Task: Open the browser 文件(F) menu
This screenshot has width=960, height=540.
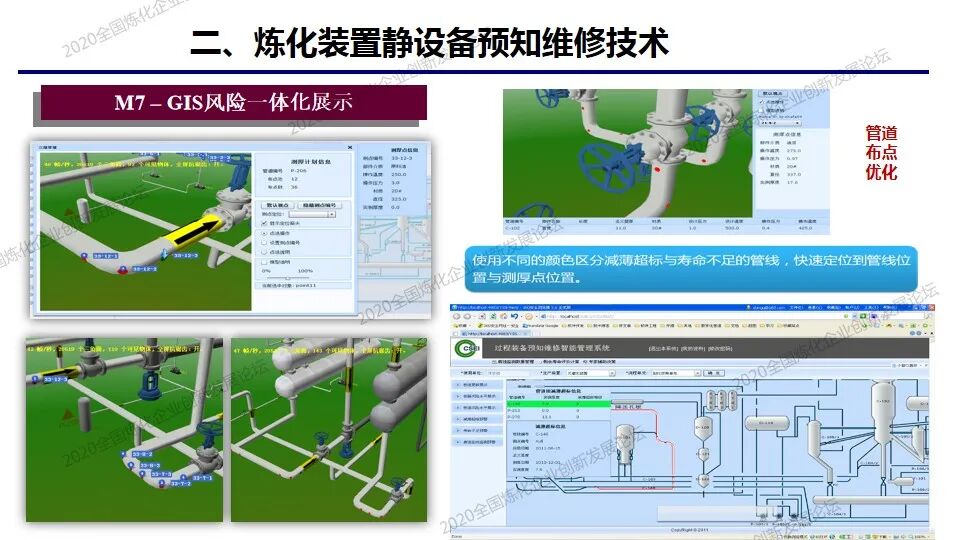Action: 796,307
